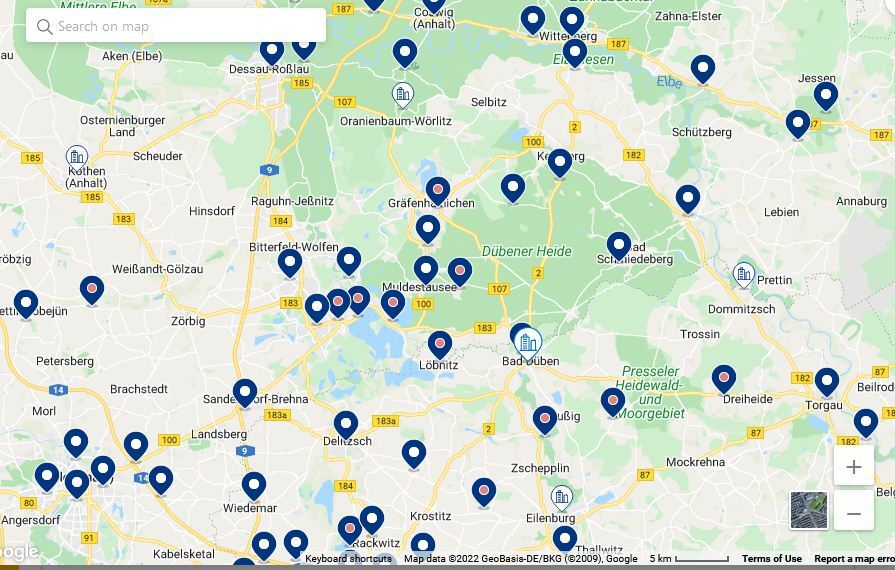
Task: Select the map pin at Delitzsch
Action: click(346, 426)
